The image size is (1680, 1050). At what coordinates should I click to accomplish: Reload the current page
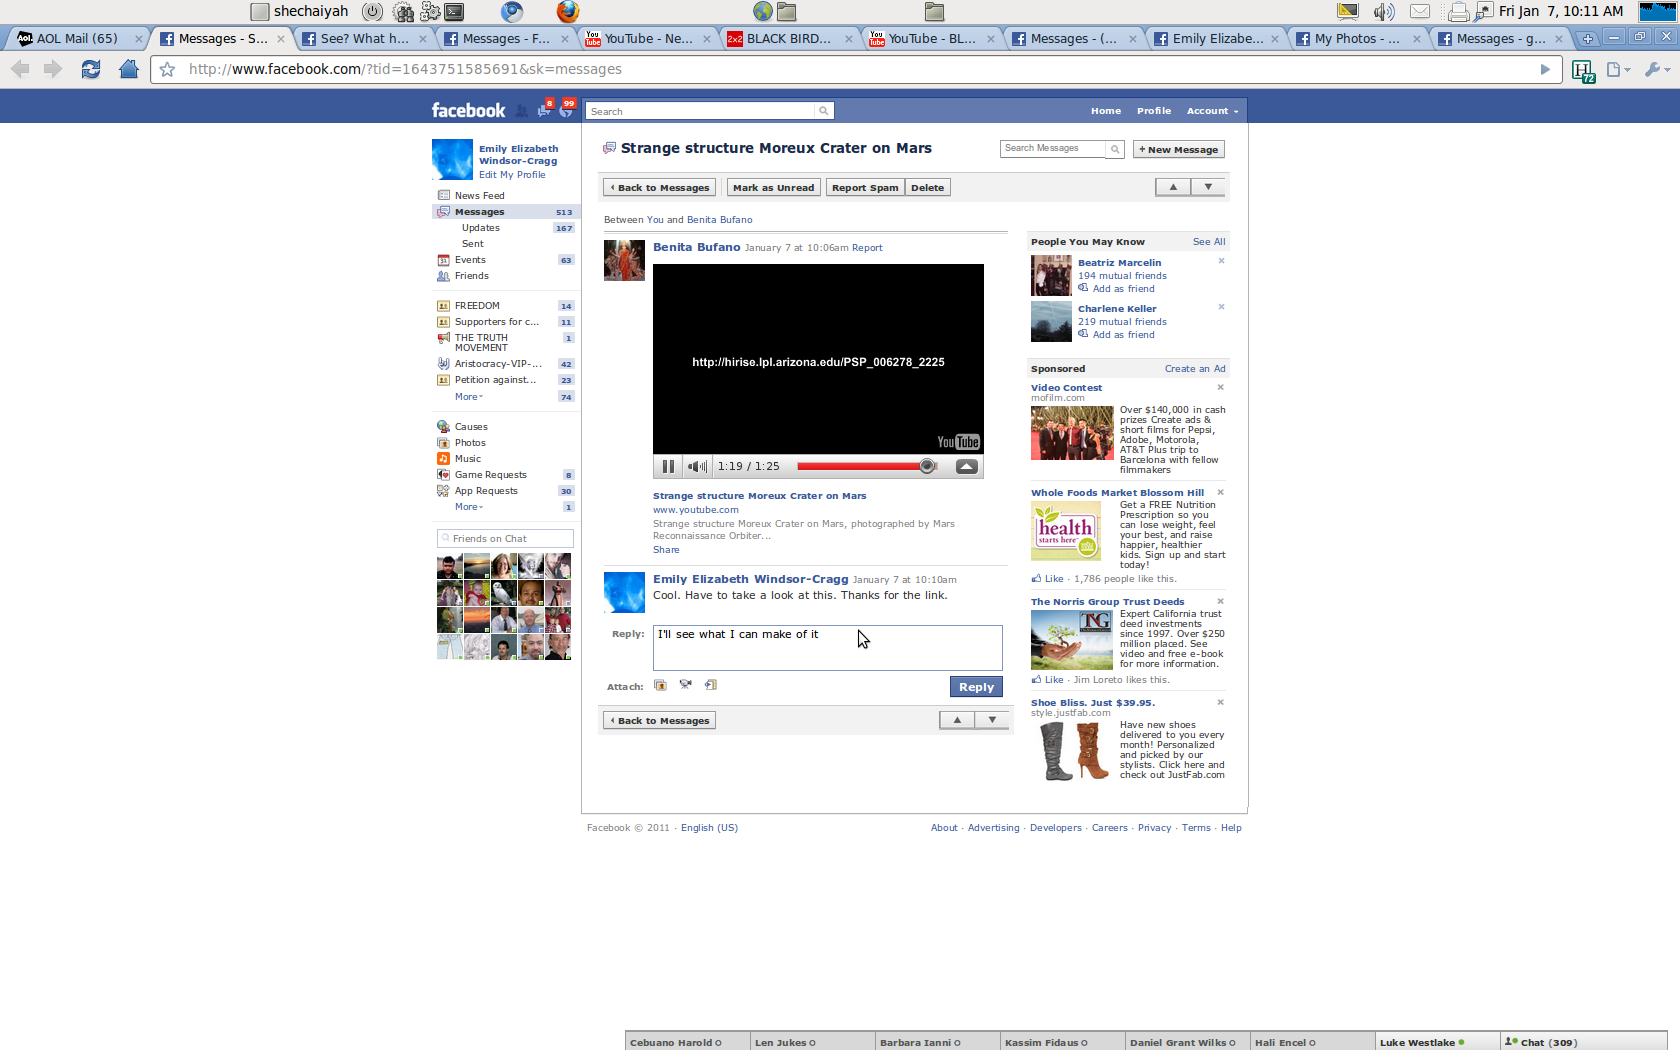[x=90, y=69]
